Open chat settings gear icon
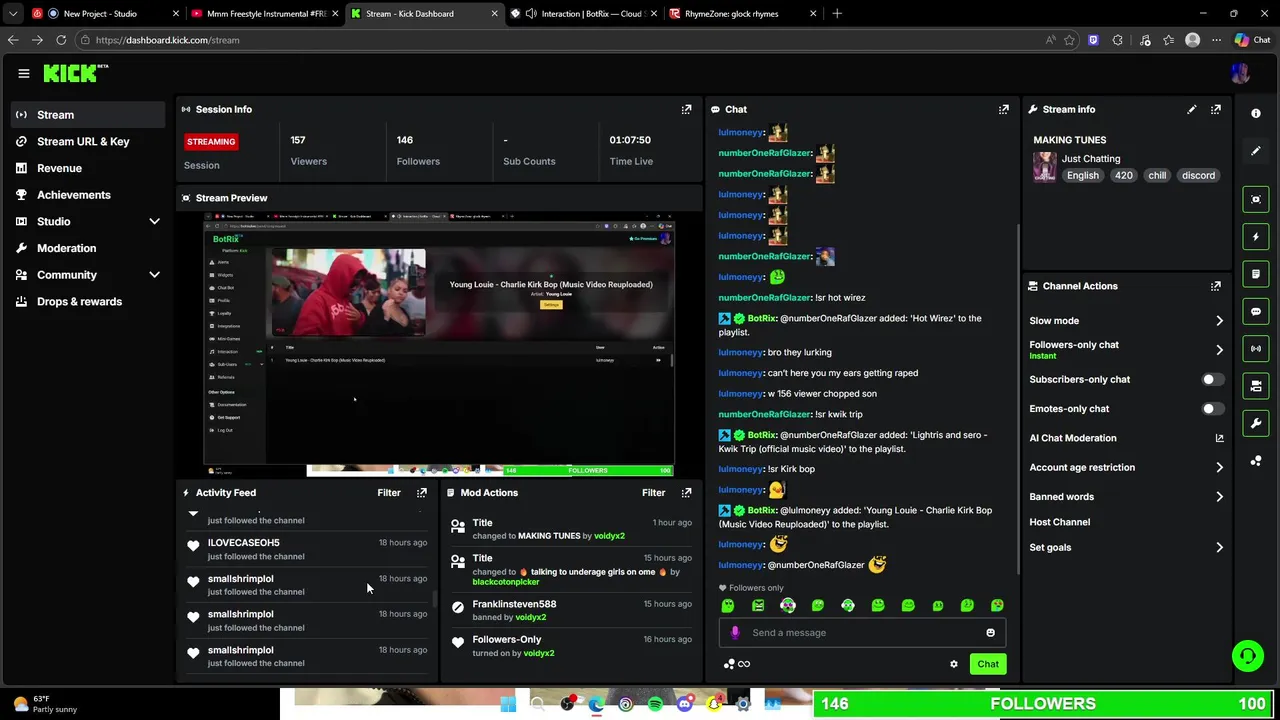The width and height of the screenshot is (1280, 720). [x=953, y=664]
